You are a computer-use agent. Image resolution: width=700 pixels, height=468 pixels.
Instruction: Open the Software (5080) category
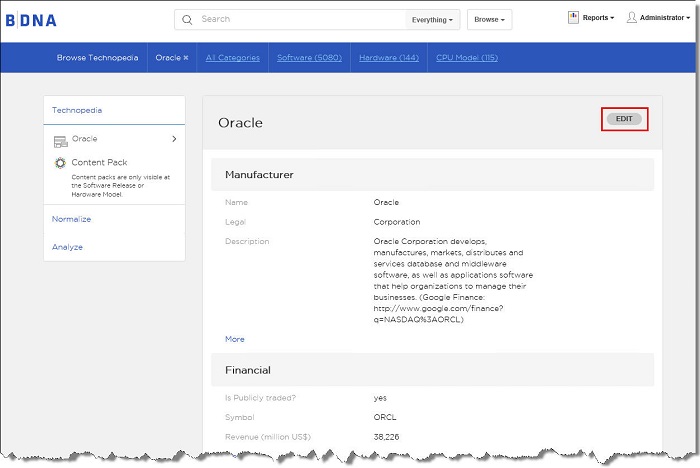pyautogui.click(x=309, y=58)
